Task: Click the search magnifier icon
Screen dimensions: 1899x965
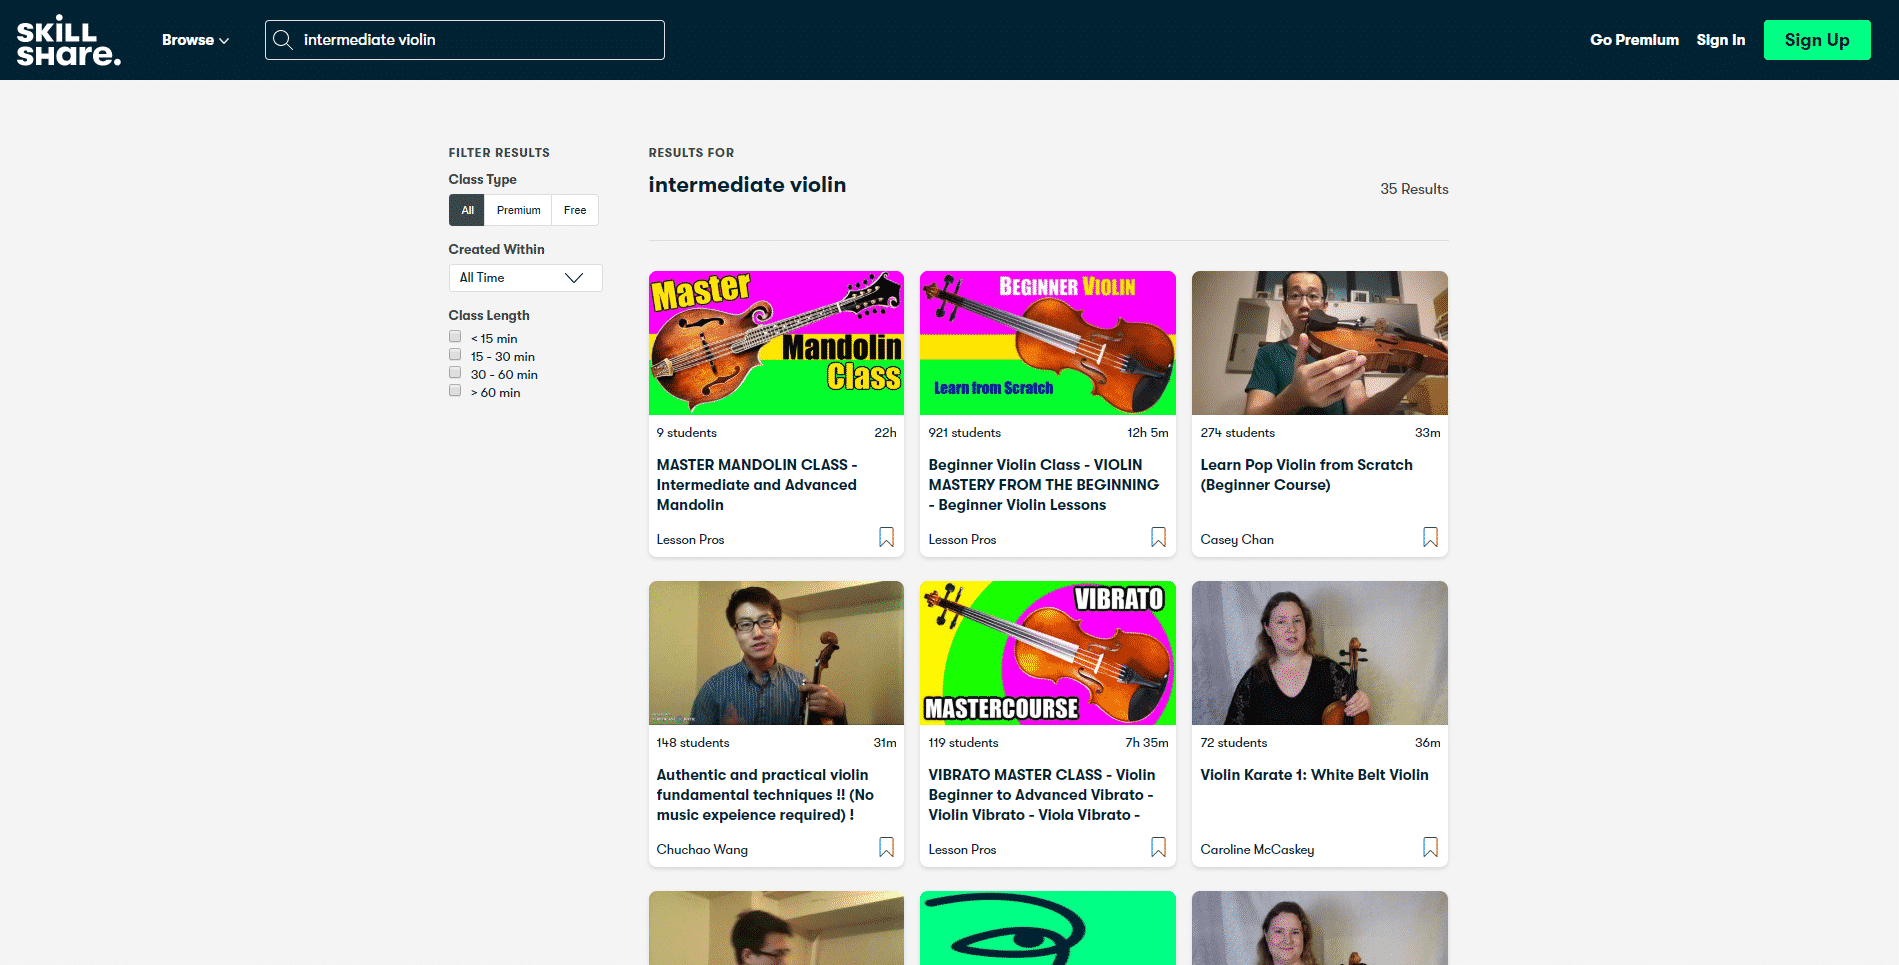Action: coord(283,40)
